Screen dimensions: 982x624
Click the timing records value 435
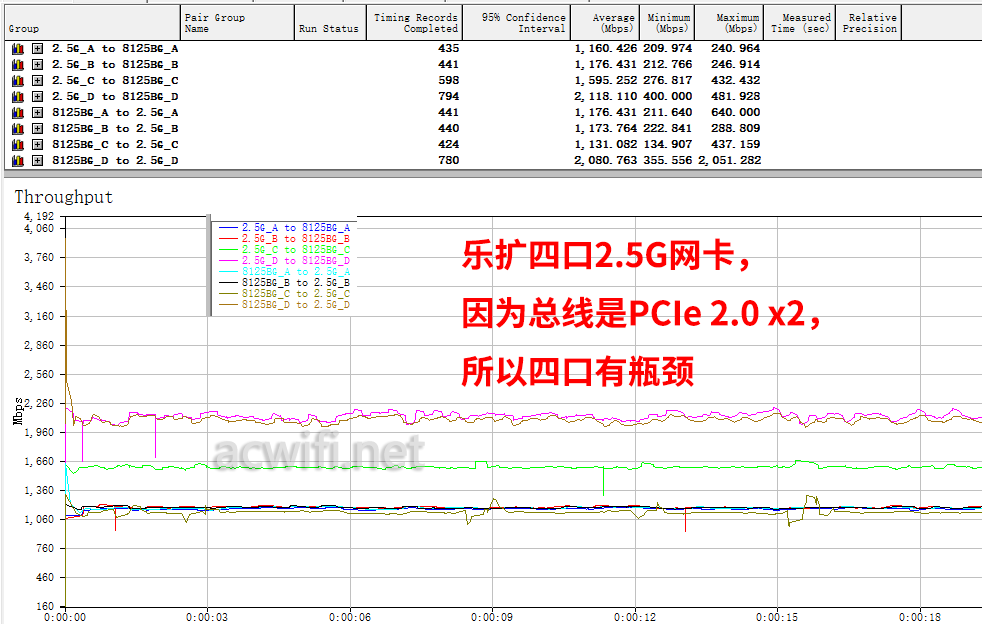click(x=448, y=48)
